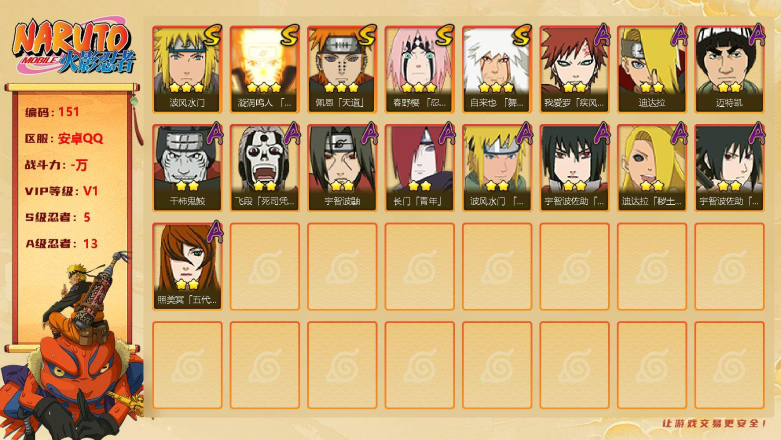Screen dimensions: 781x440
Task: Select the skull-faced 飞段 card
Action: (x=264, y=167)
